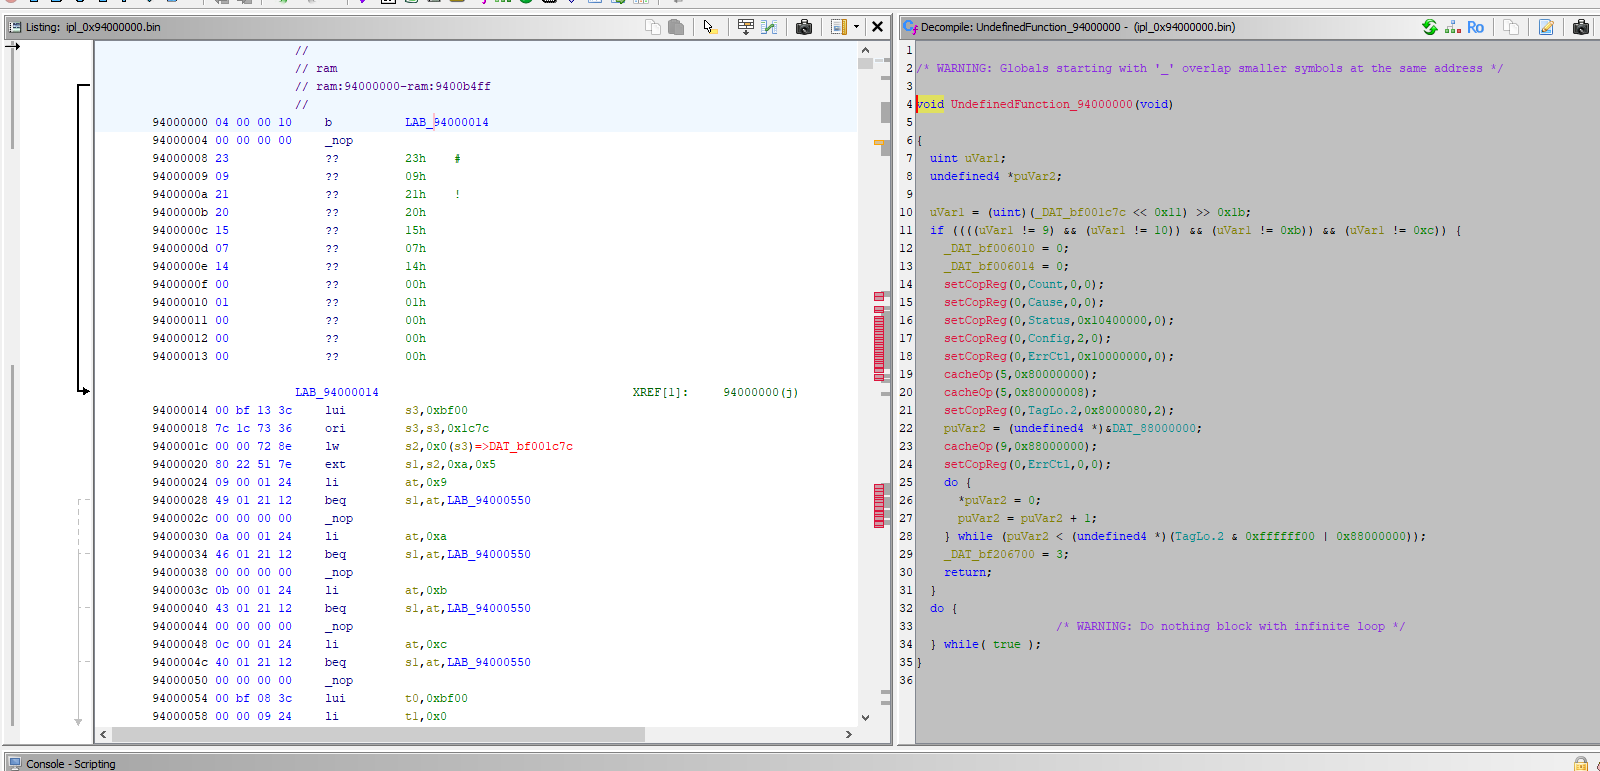Click the Listing panel icon beside the title

(14, 27)
